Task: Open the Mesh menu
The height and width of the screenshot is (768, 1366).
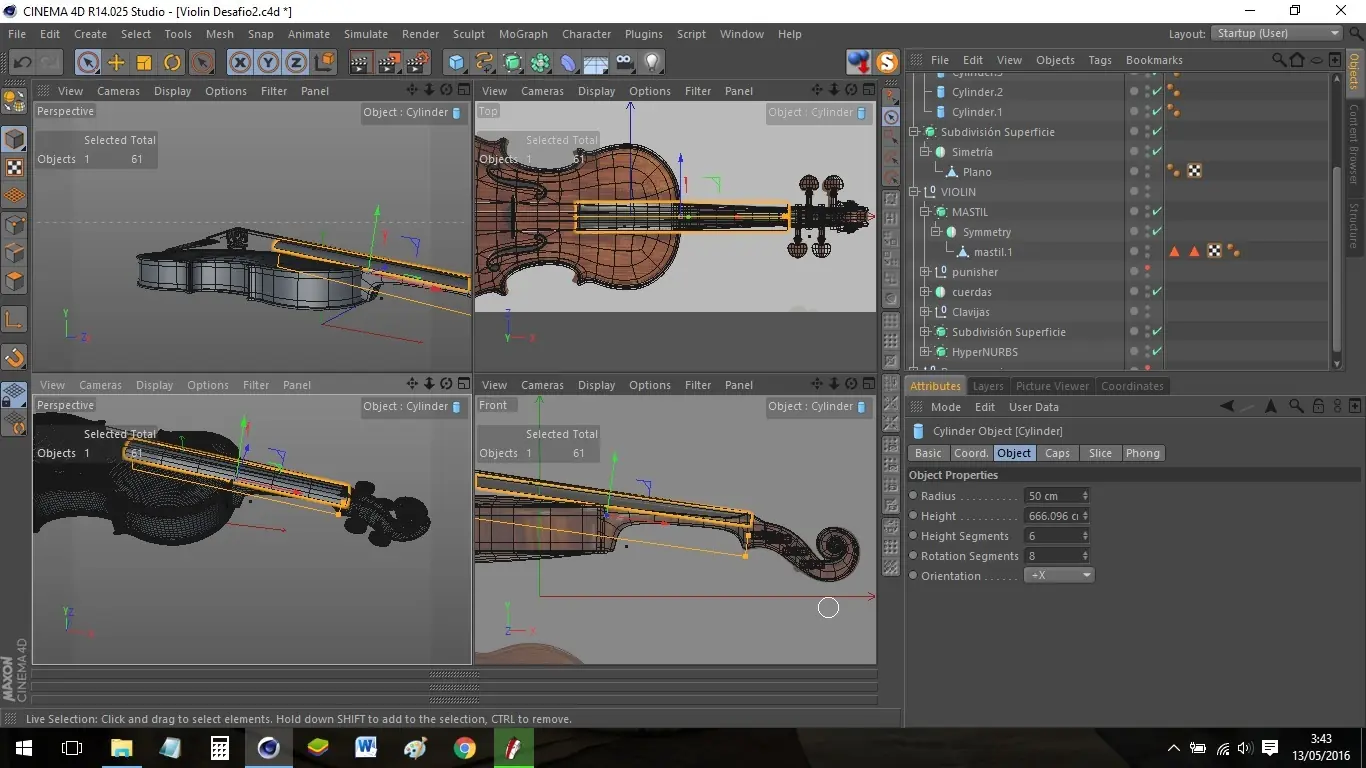Action: 220,34
